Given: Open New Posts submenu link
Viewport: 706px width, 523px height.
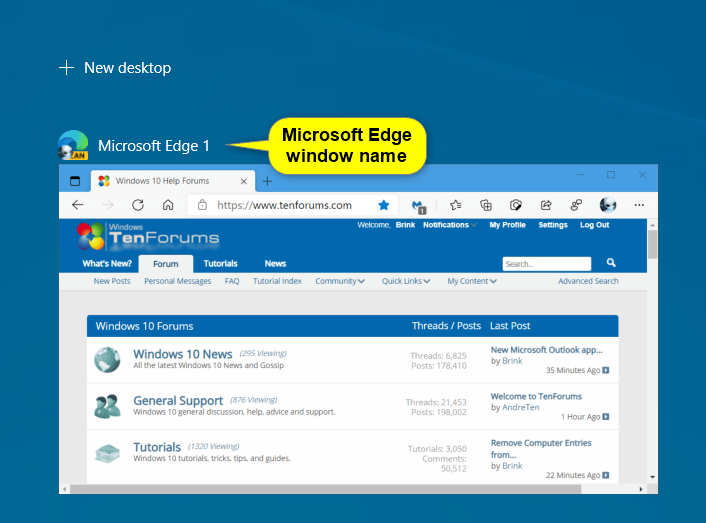Looking at the screenshot, I should (x=112, y=281).
